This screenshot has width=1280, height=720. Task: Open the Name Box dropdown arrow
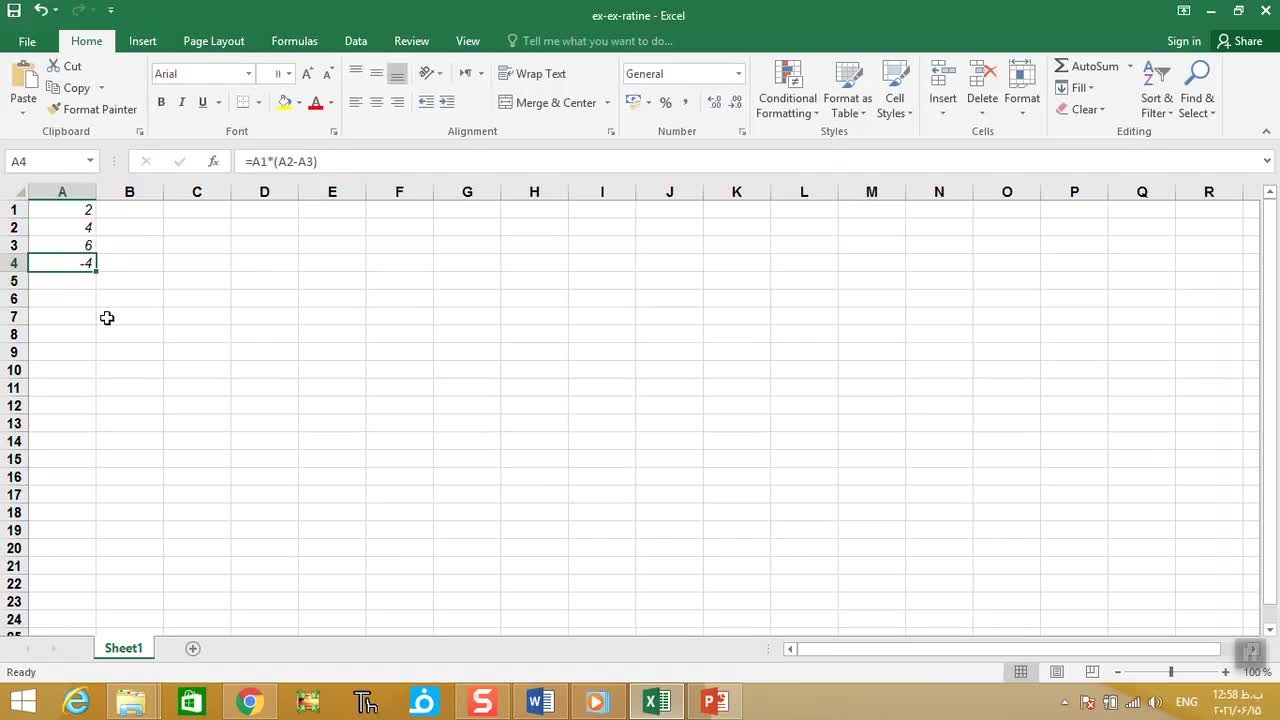(x=90, y=161)
